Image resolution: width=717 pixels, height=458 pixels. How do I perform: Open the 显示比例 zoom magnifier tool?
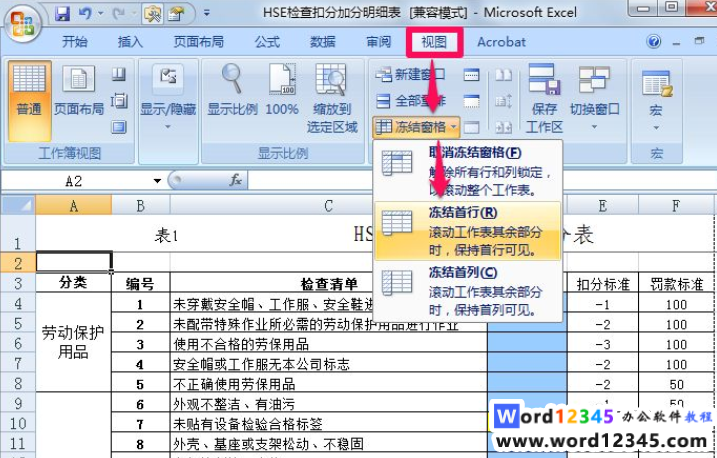pos(232,92)
